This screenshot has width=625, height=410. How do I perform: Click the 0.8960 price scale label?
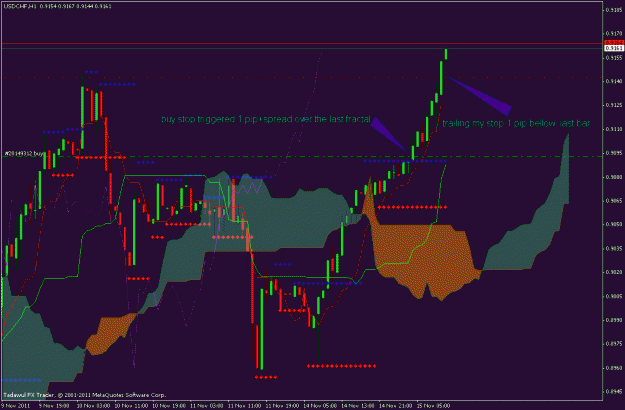click(614, 368)
